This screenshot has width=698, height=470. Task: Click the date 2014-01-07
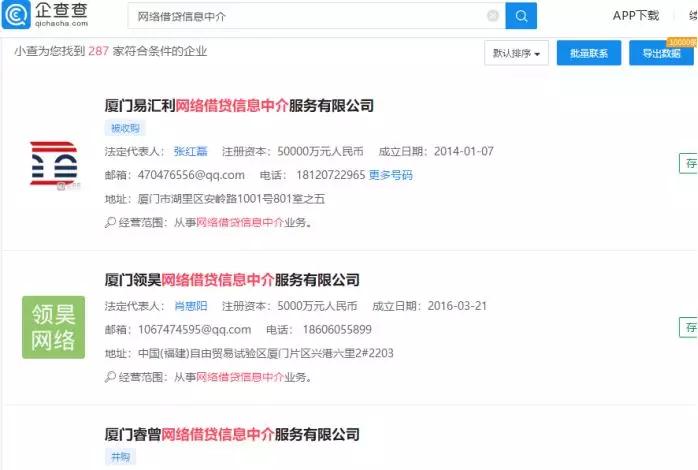click(464, 152)
